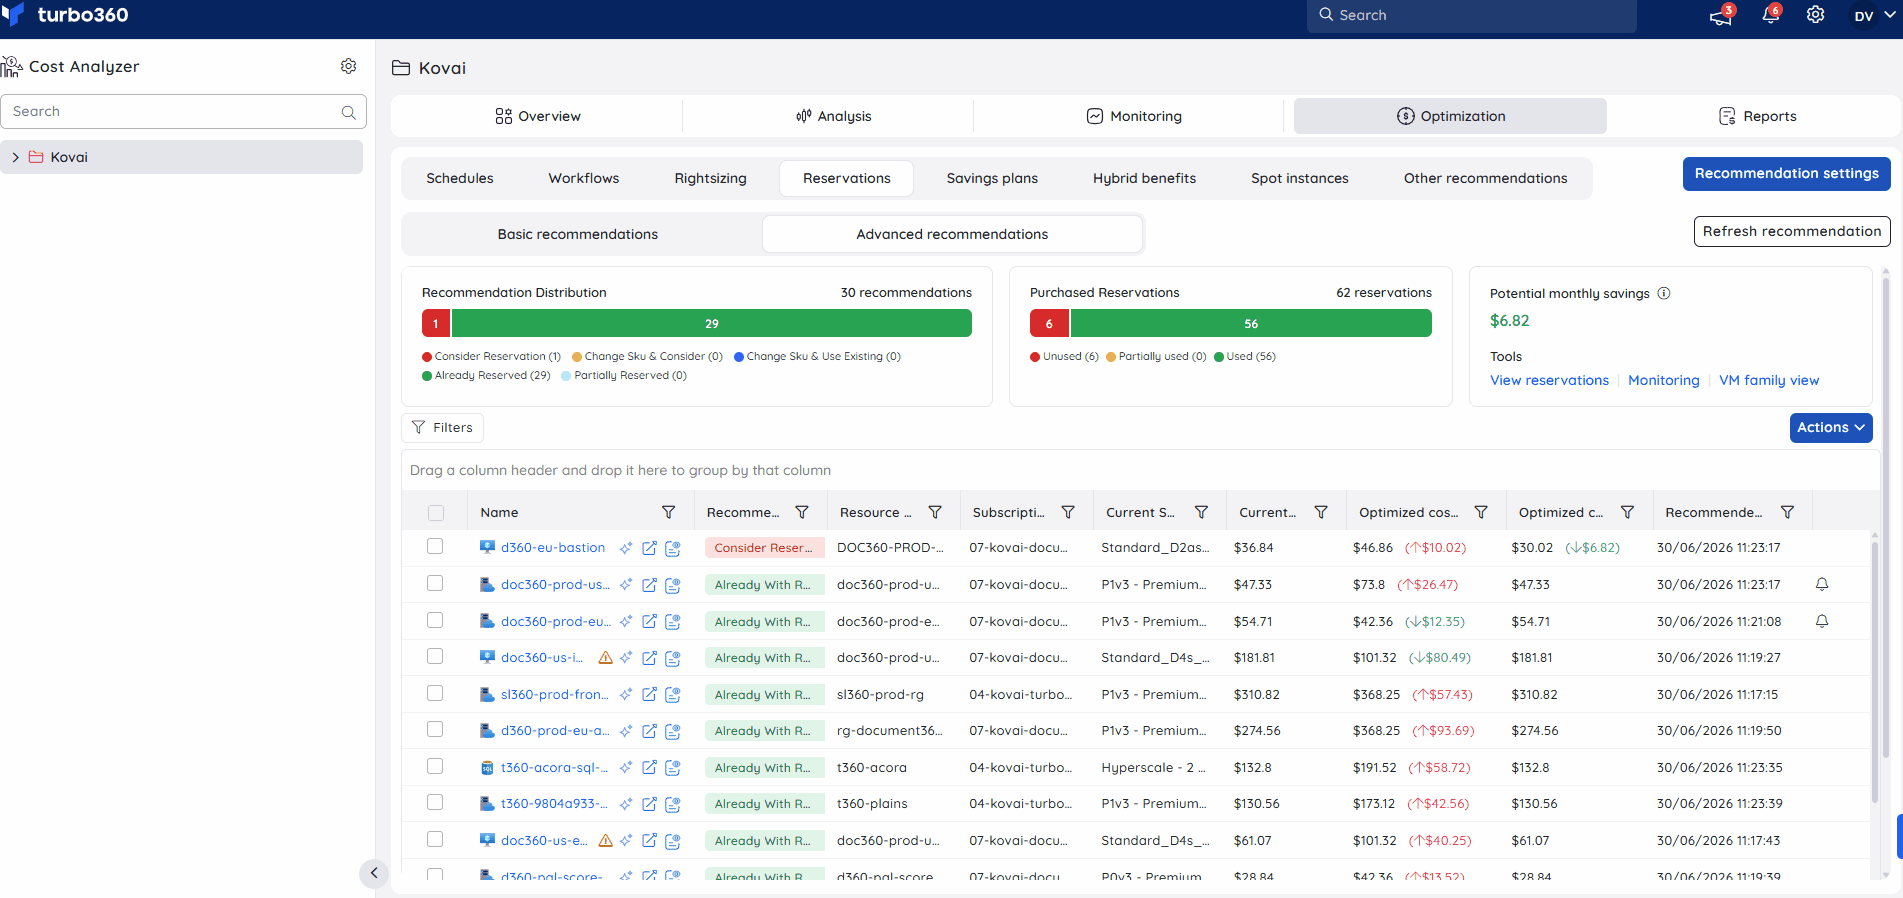This screenshot has height=898, width=1903.
Task: Open Cost Analyzer settings gear
Action: (348, 66)
